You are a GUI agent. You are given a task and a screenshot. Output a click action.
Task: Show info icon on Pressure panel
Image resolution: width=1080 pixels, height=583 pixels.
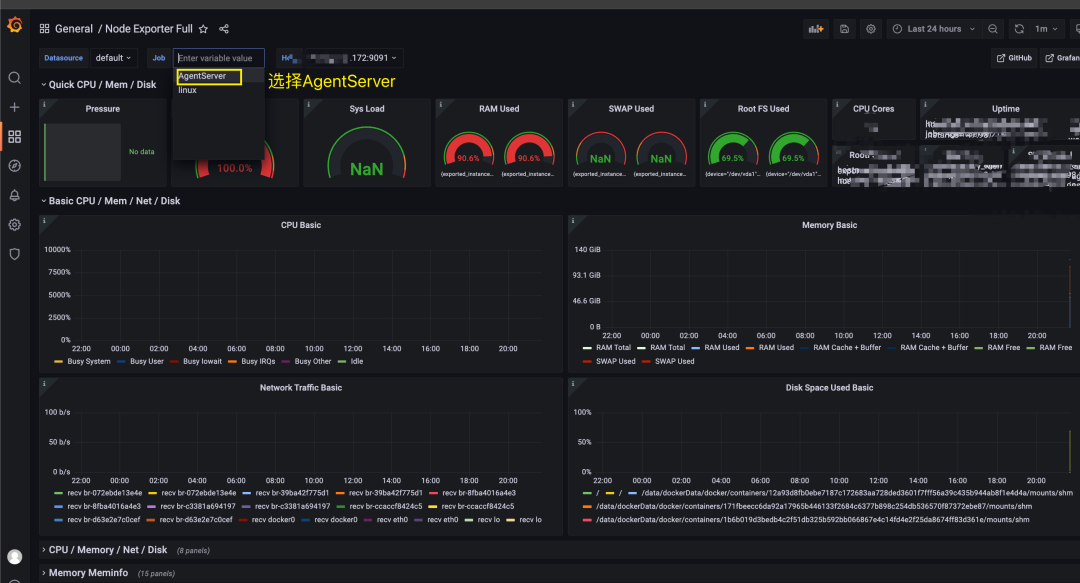(x=44, y=105)
